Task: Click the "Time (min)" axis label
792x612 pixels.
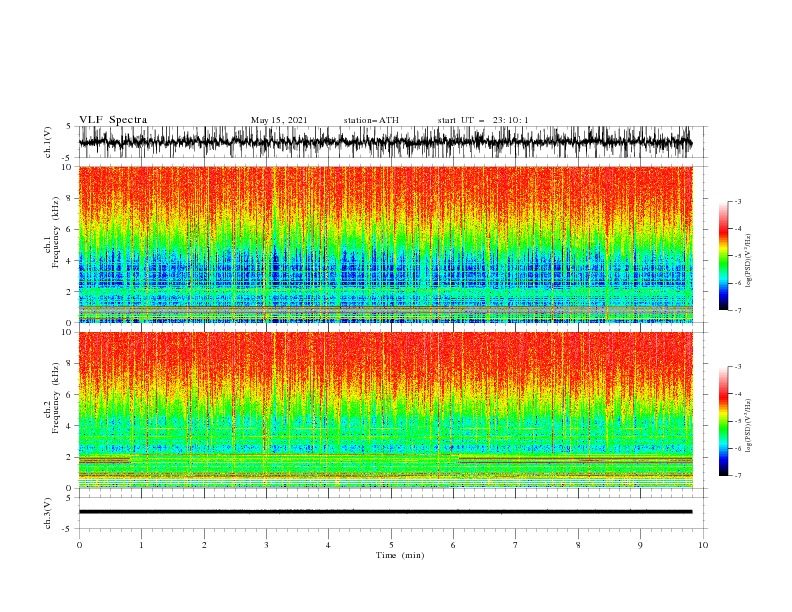Action: (x=400, y=555)
